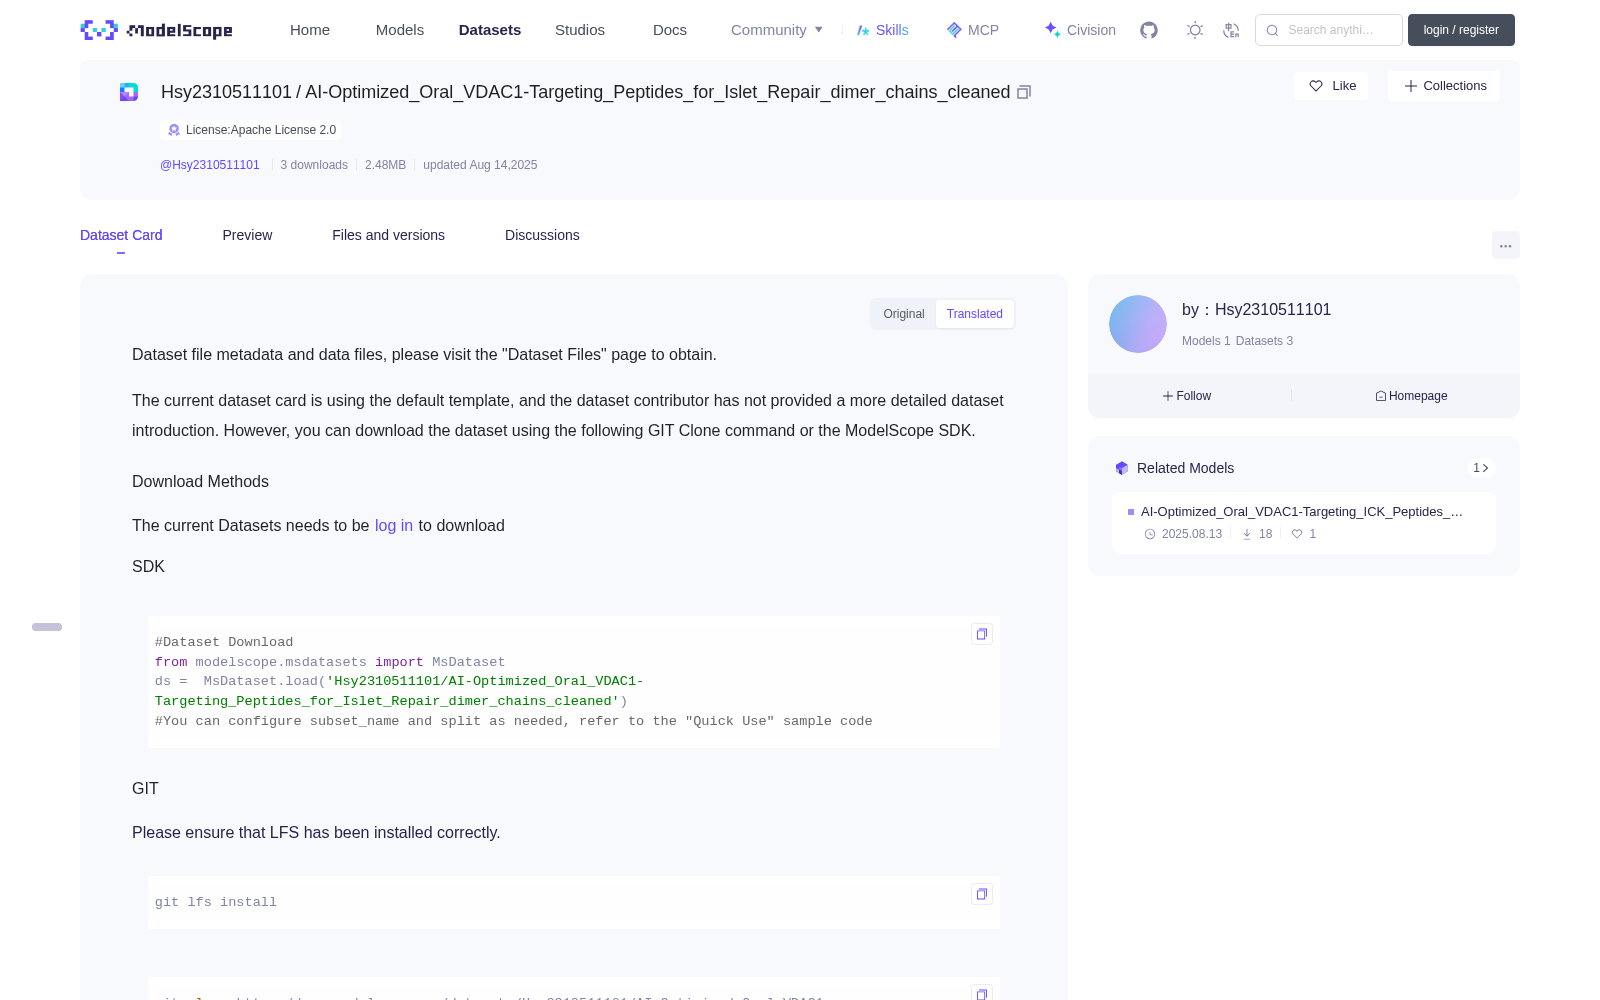Click the Related Models cube icon

point(1122,468)
